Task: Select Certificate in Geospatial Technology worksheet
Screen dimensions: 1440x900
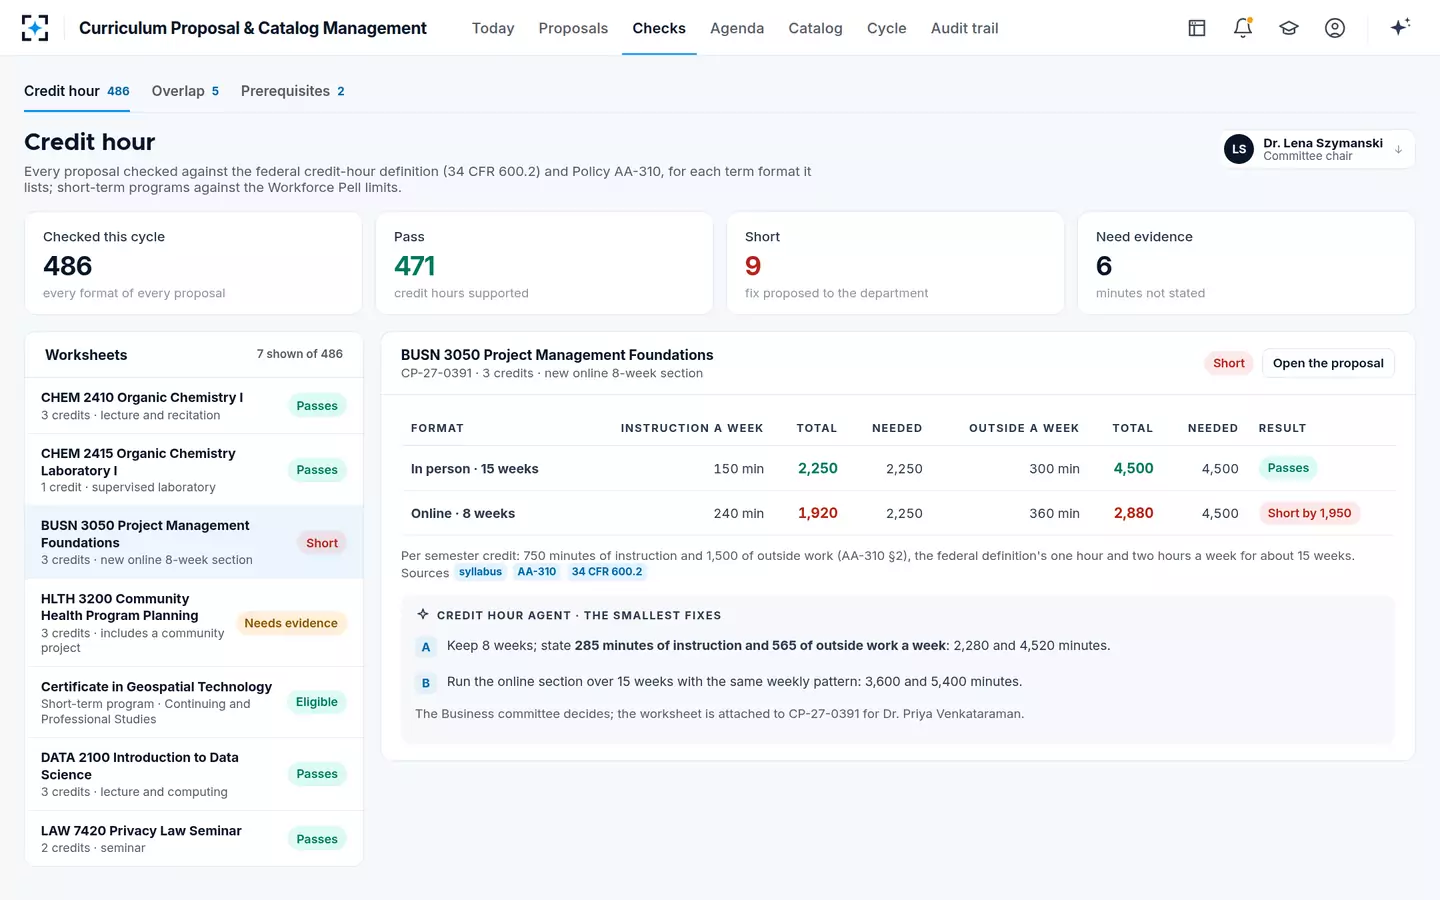Action: click(x=194, y=702)
